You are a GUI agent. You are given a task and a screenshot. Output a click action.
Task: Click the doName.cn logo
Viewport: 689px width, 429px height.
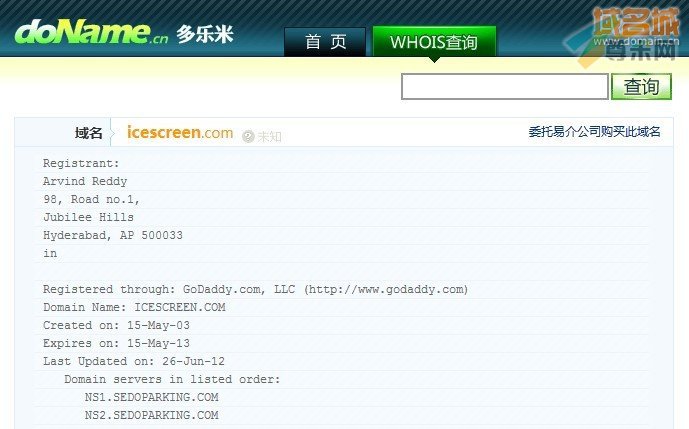pos(91,32)
